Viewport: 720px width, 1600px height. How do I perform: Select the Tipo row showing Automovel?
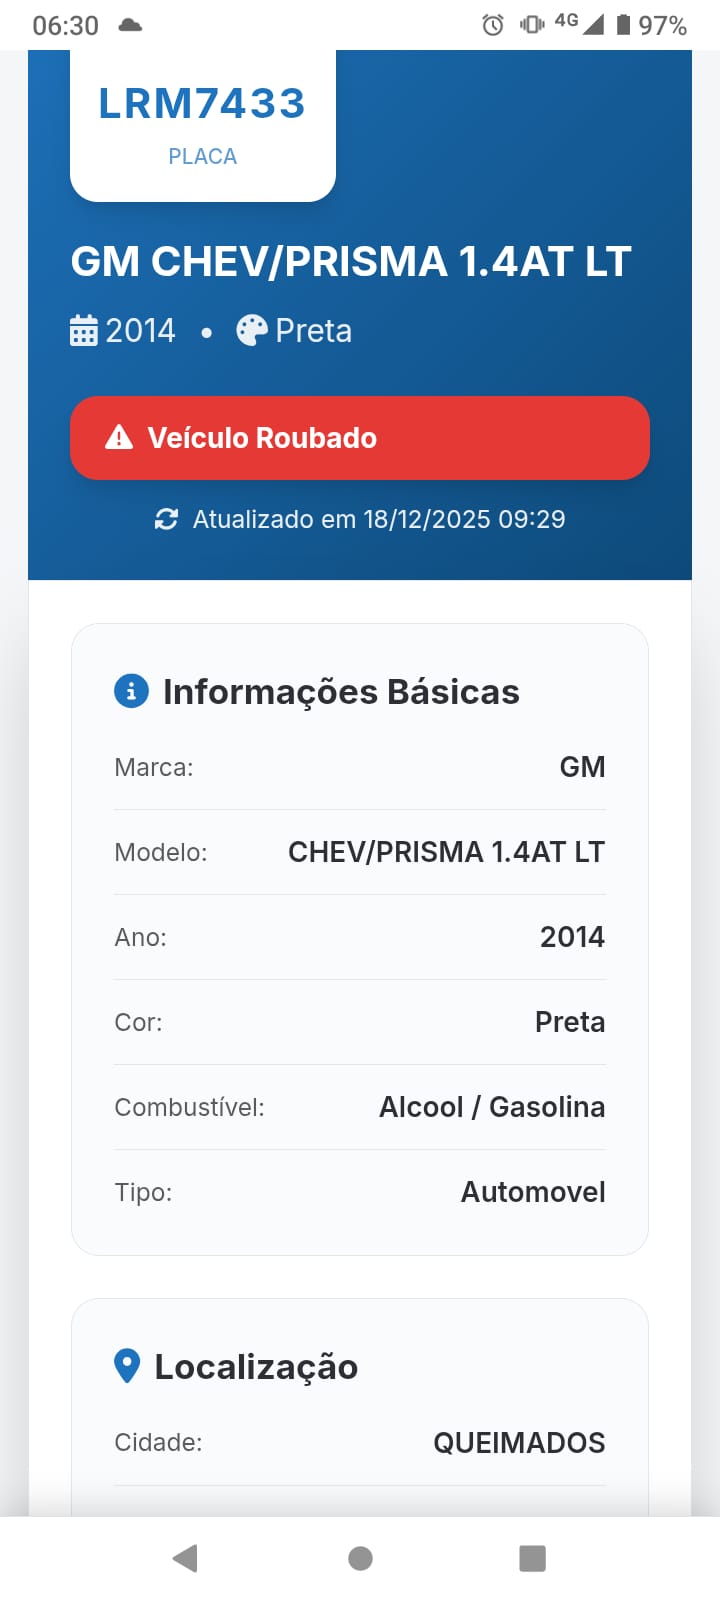(x=360, y=1192)
